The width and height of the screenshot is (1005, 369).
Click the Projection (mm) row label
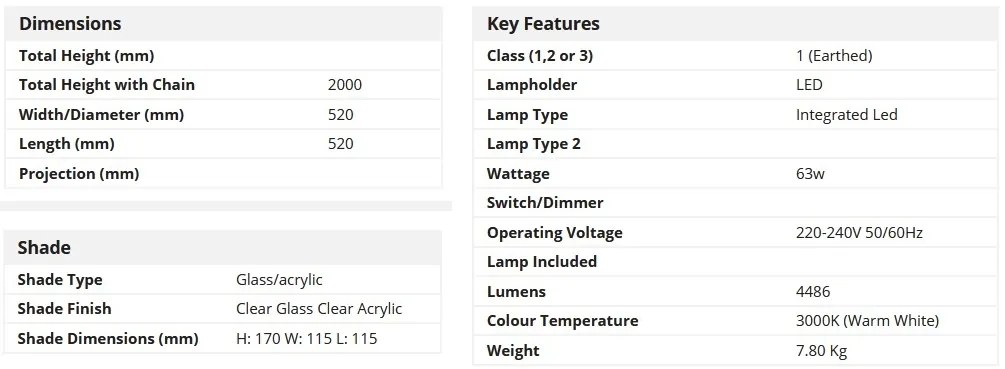click(79, 174)
